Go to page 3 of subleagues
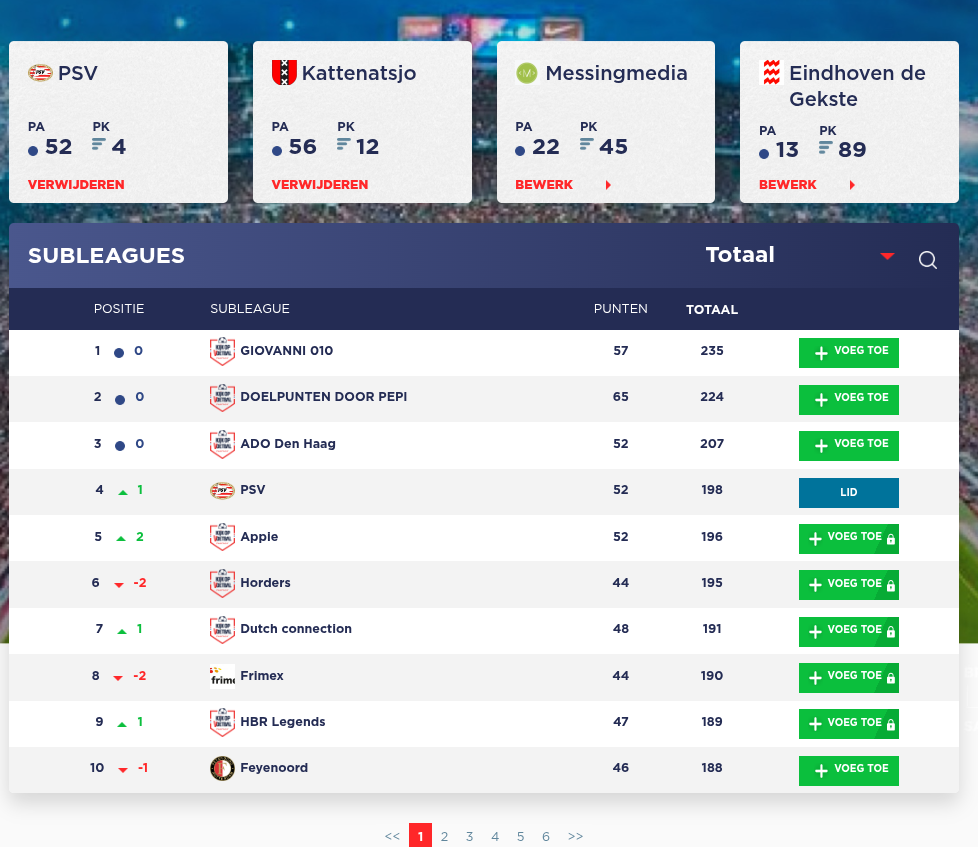This screenshot has width=978, height=847. click(470, 836)
